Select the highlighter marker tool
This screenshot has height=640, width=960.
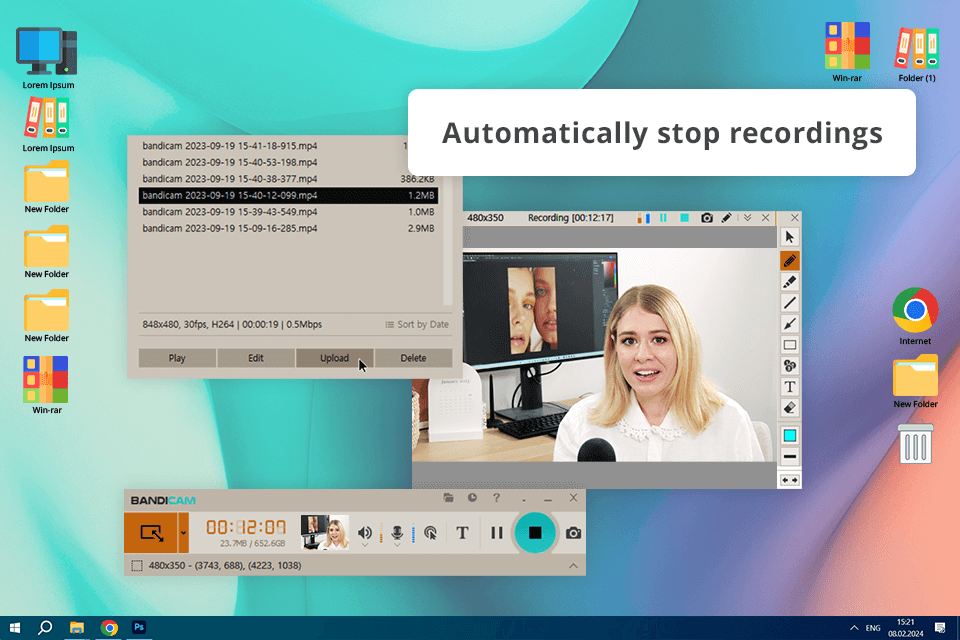[x=789, y=282]
